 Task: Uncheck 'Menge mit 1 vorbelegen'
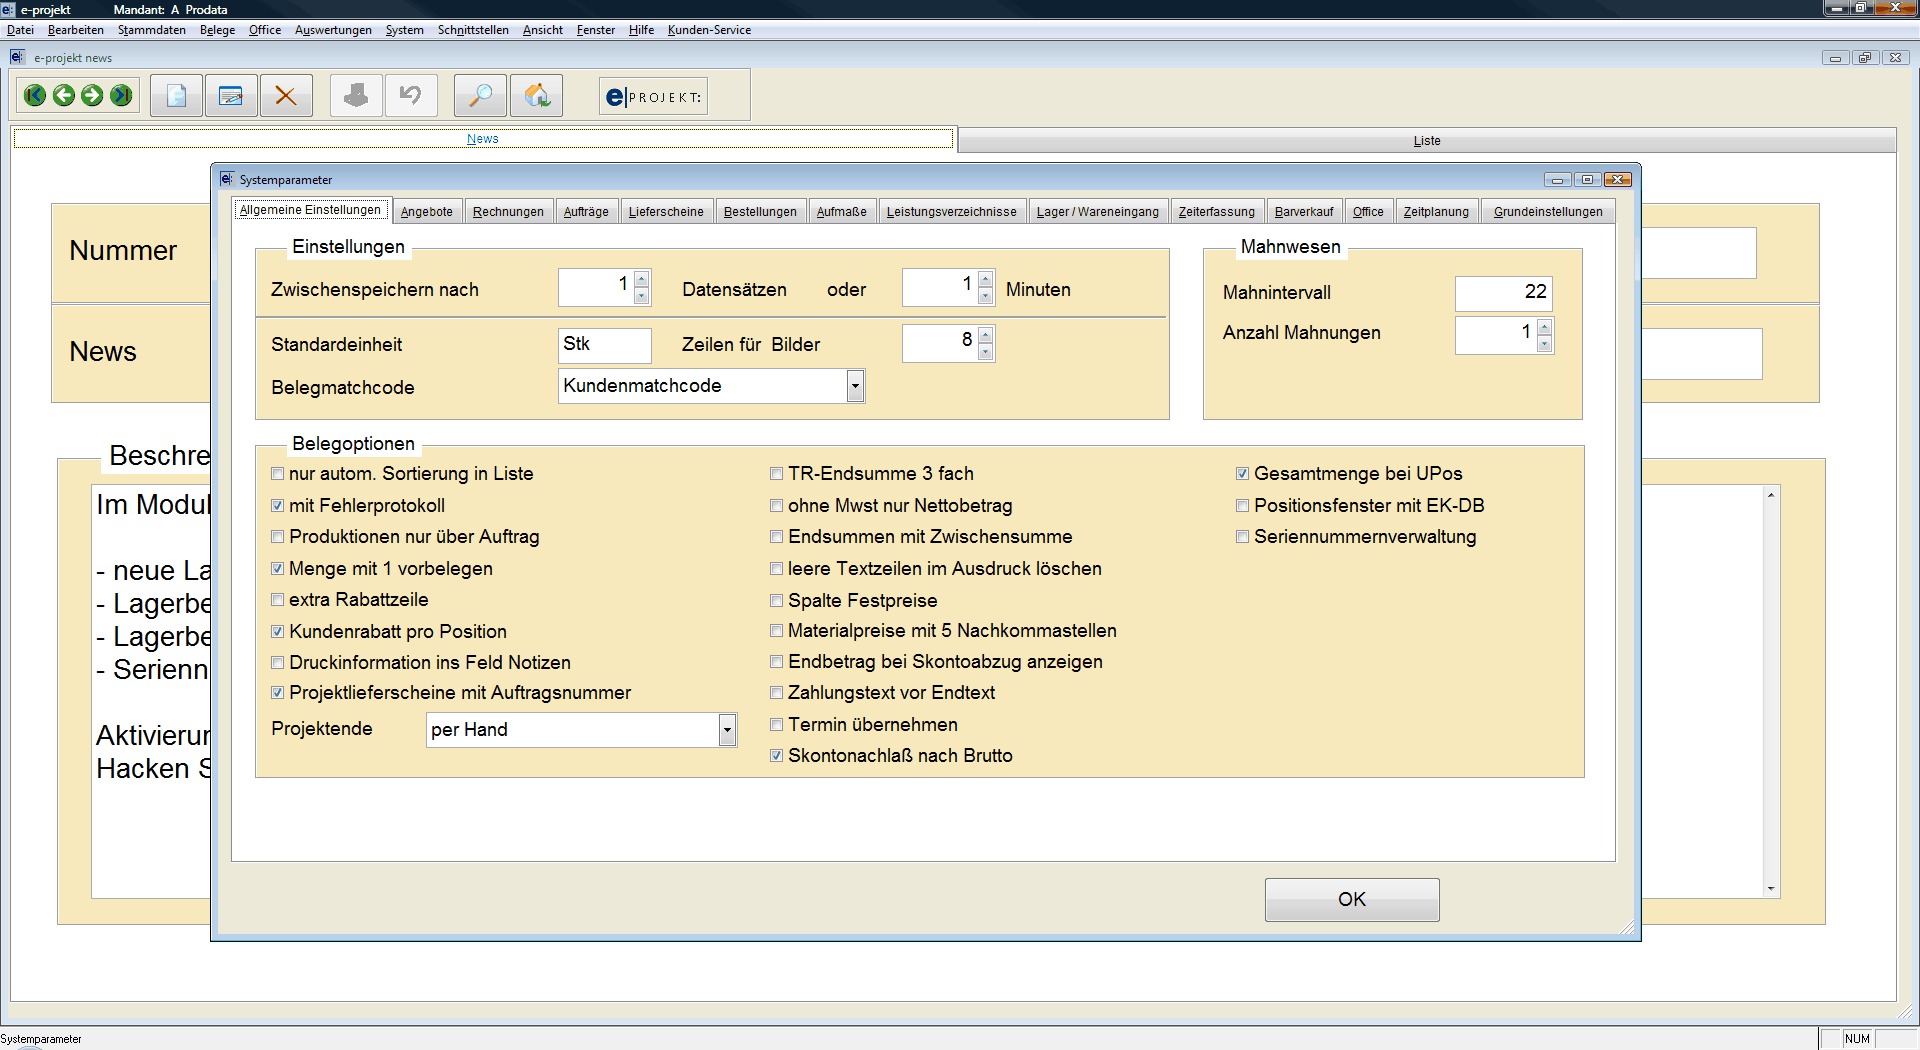coord(278,569)
